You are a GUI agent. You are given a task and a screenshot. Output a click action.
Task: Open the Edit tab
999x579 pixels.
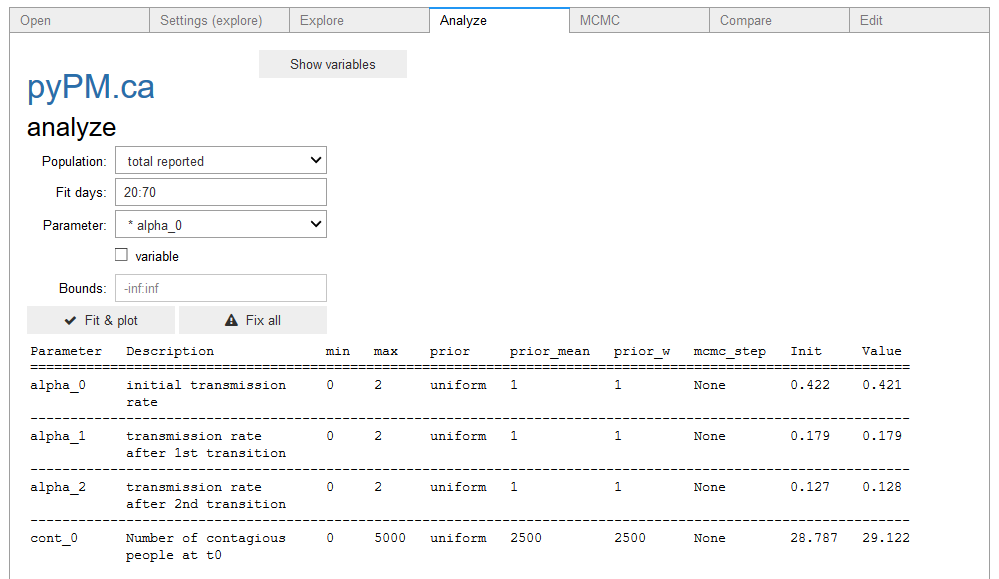[x=919, y=20]
